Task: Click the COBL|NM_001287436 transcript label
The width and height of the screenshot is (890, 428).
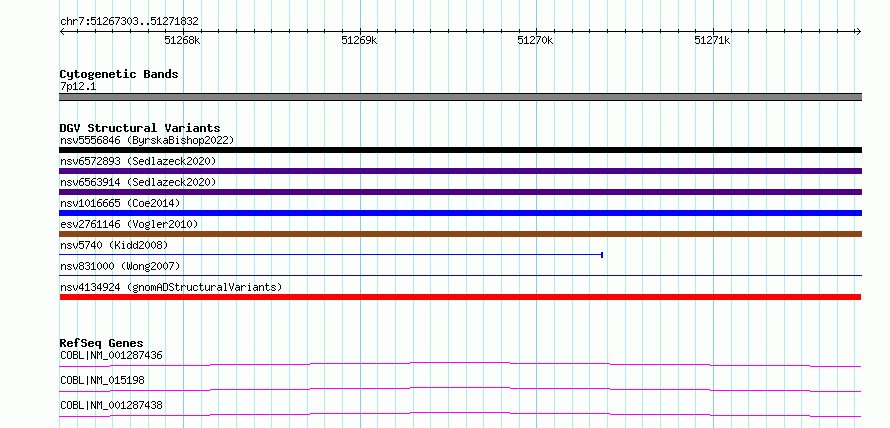Action: tap(111, 356)
